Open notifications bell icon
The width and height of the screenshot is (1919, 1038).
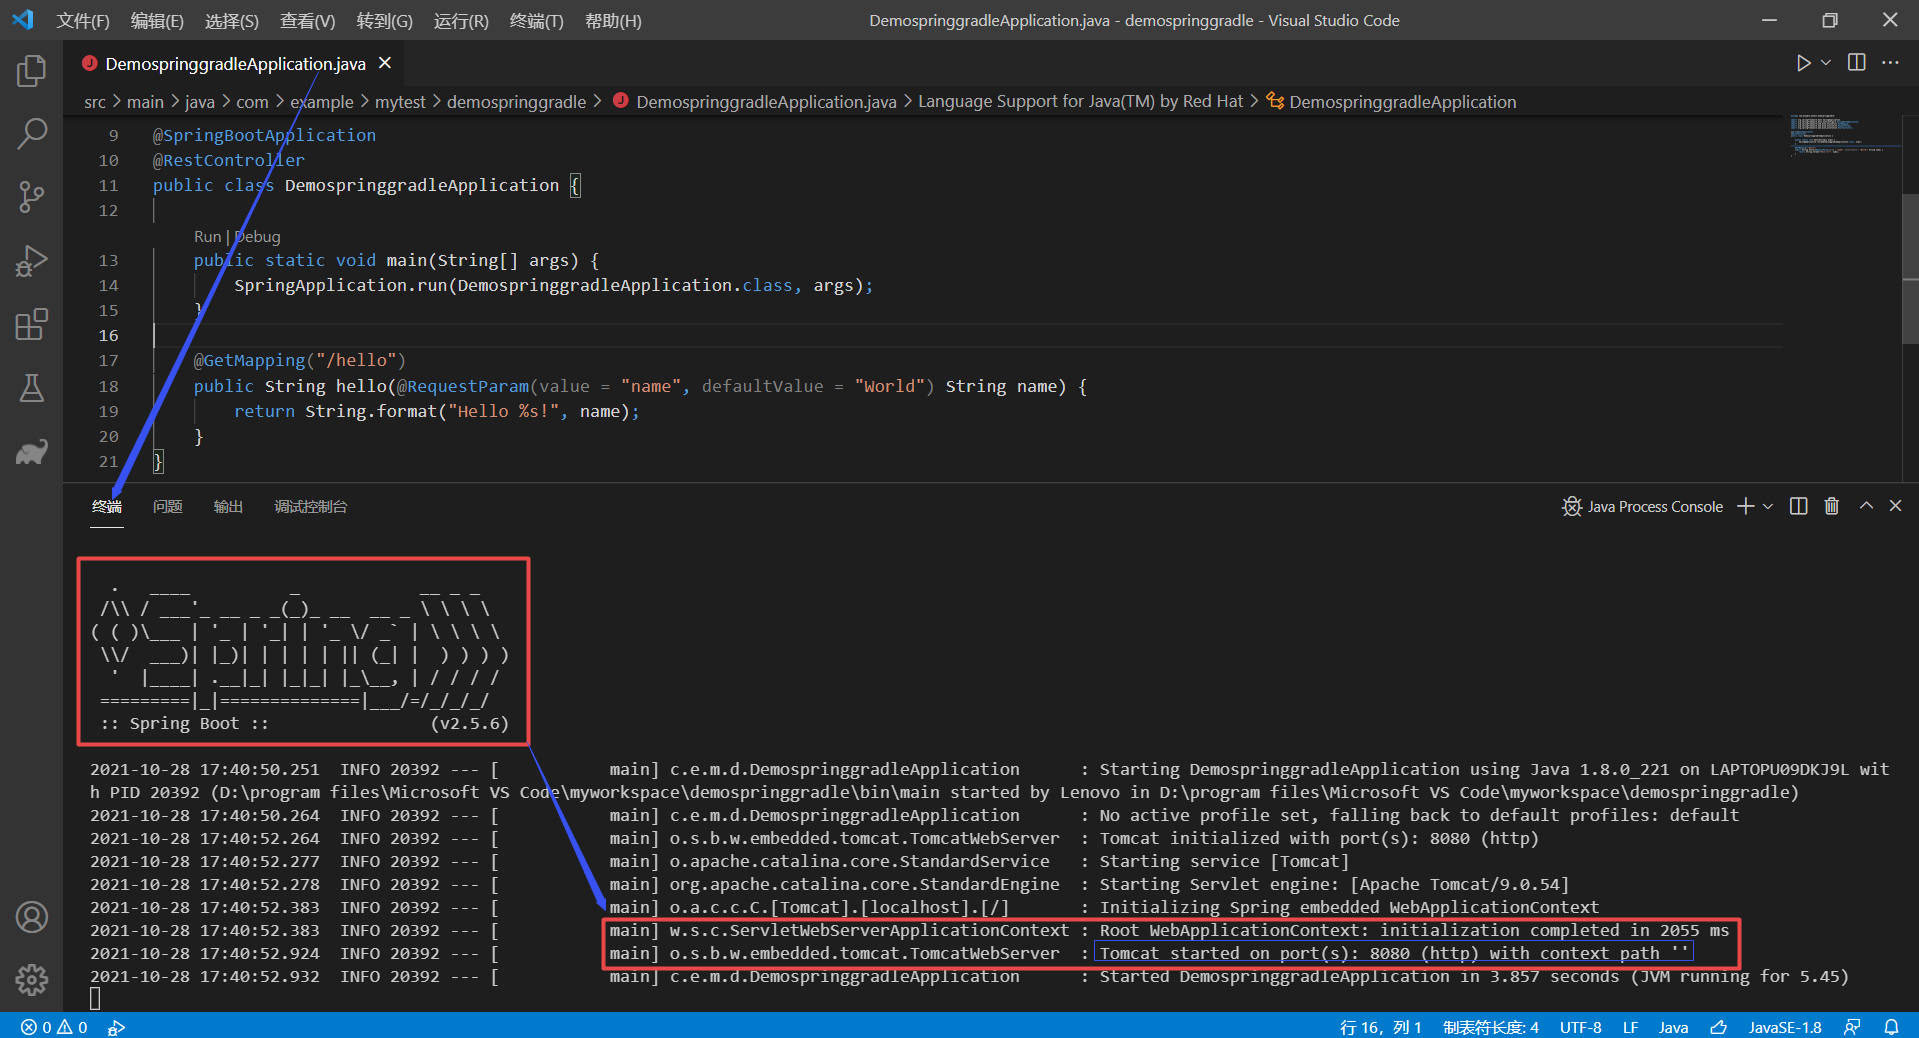pos(1892,1027)
